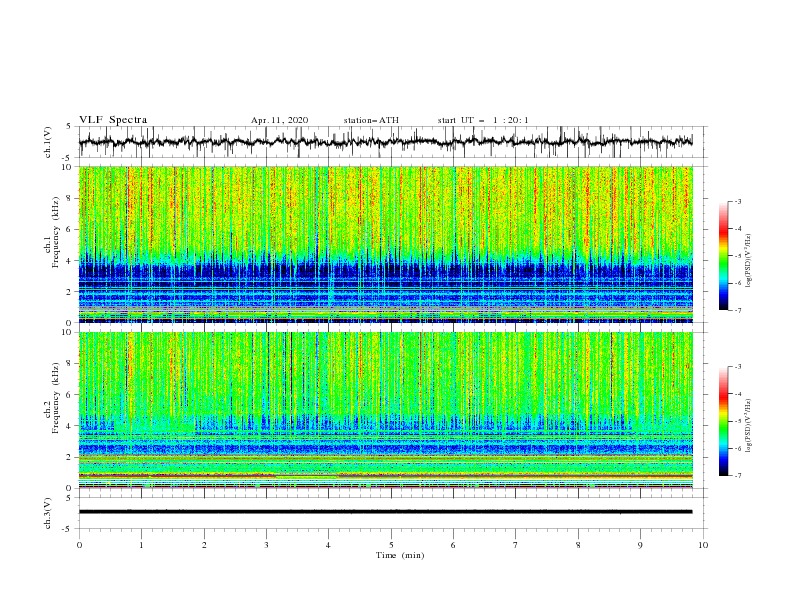Select the "start UT = 1 :20: 1" text

[483, 120]
